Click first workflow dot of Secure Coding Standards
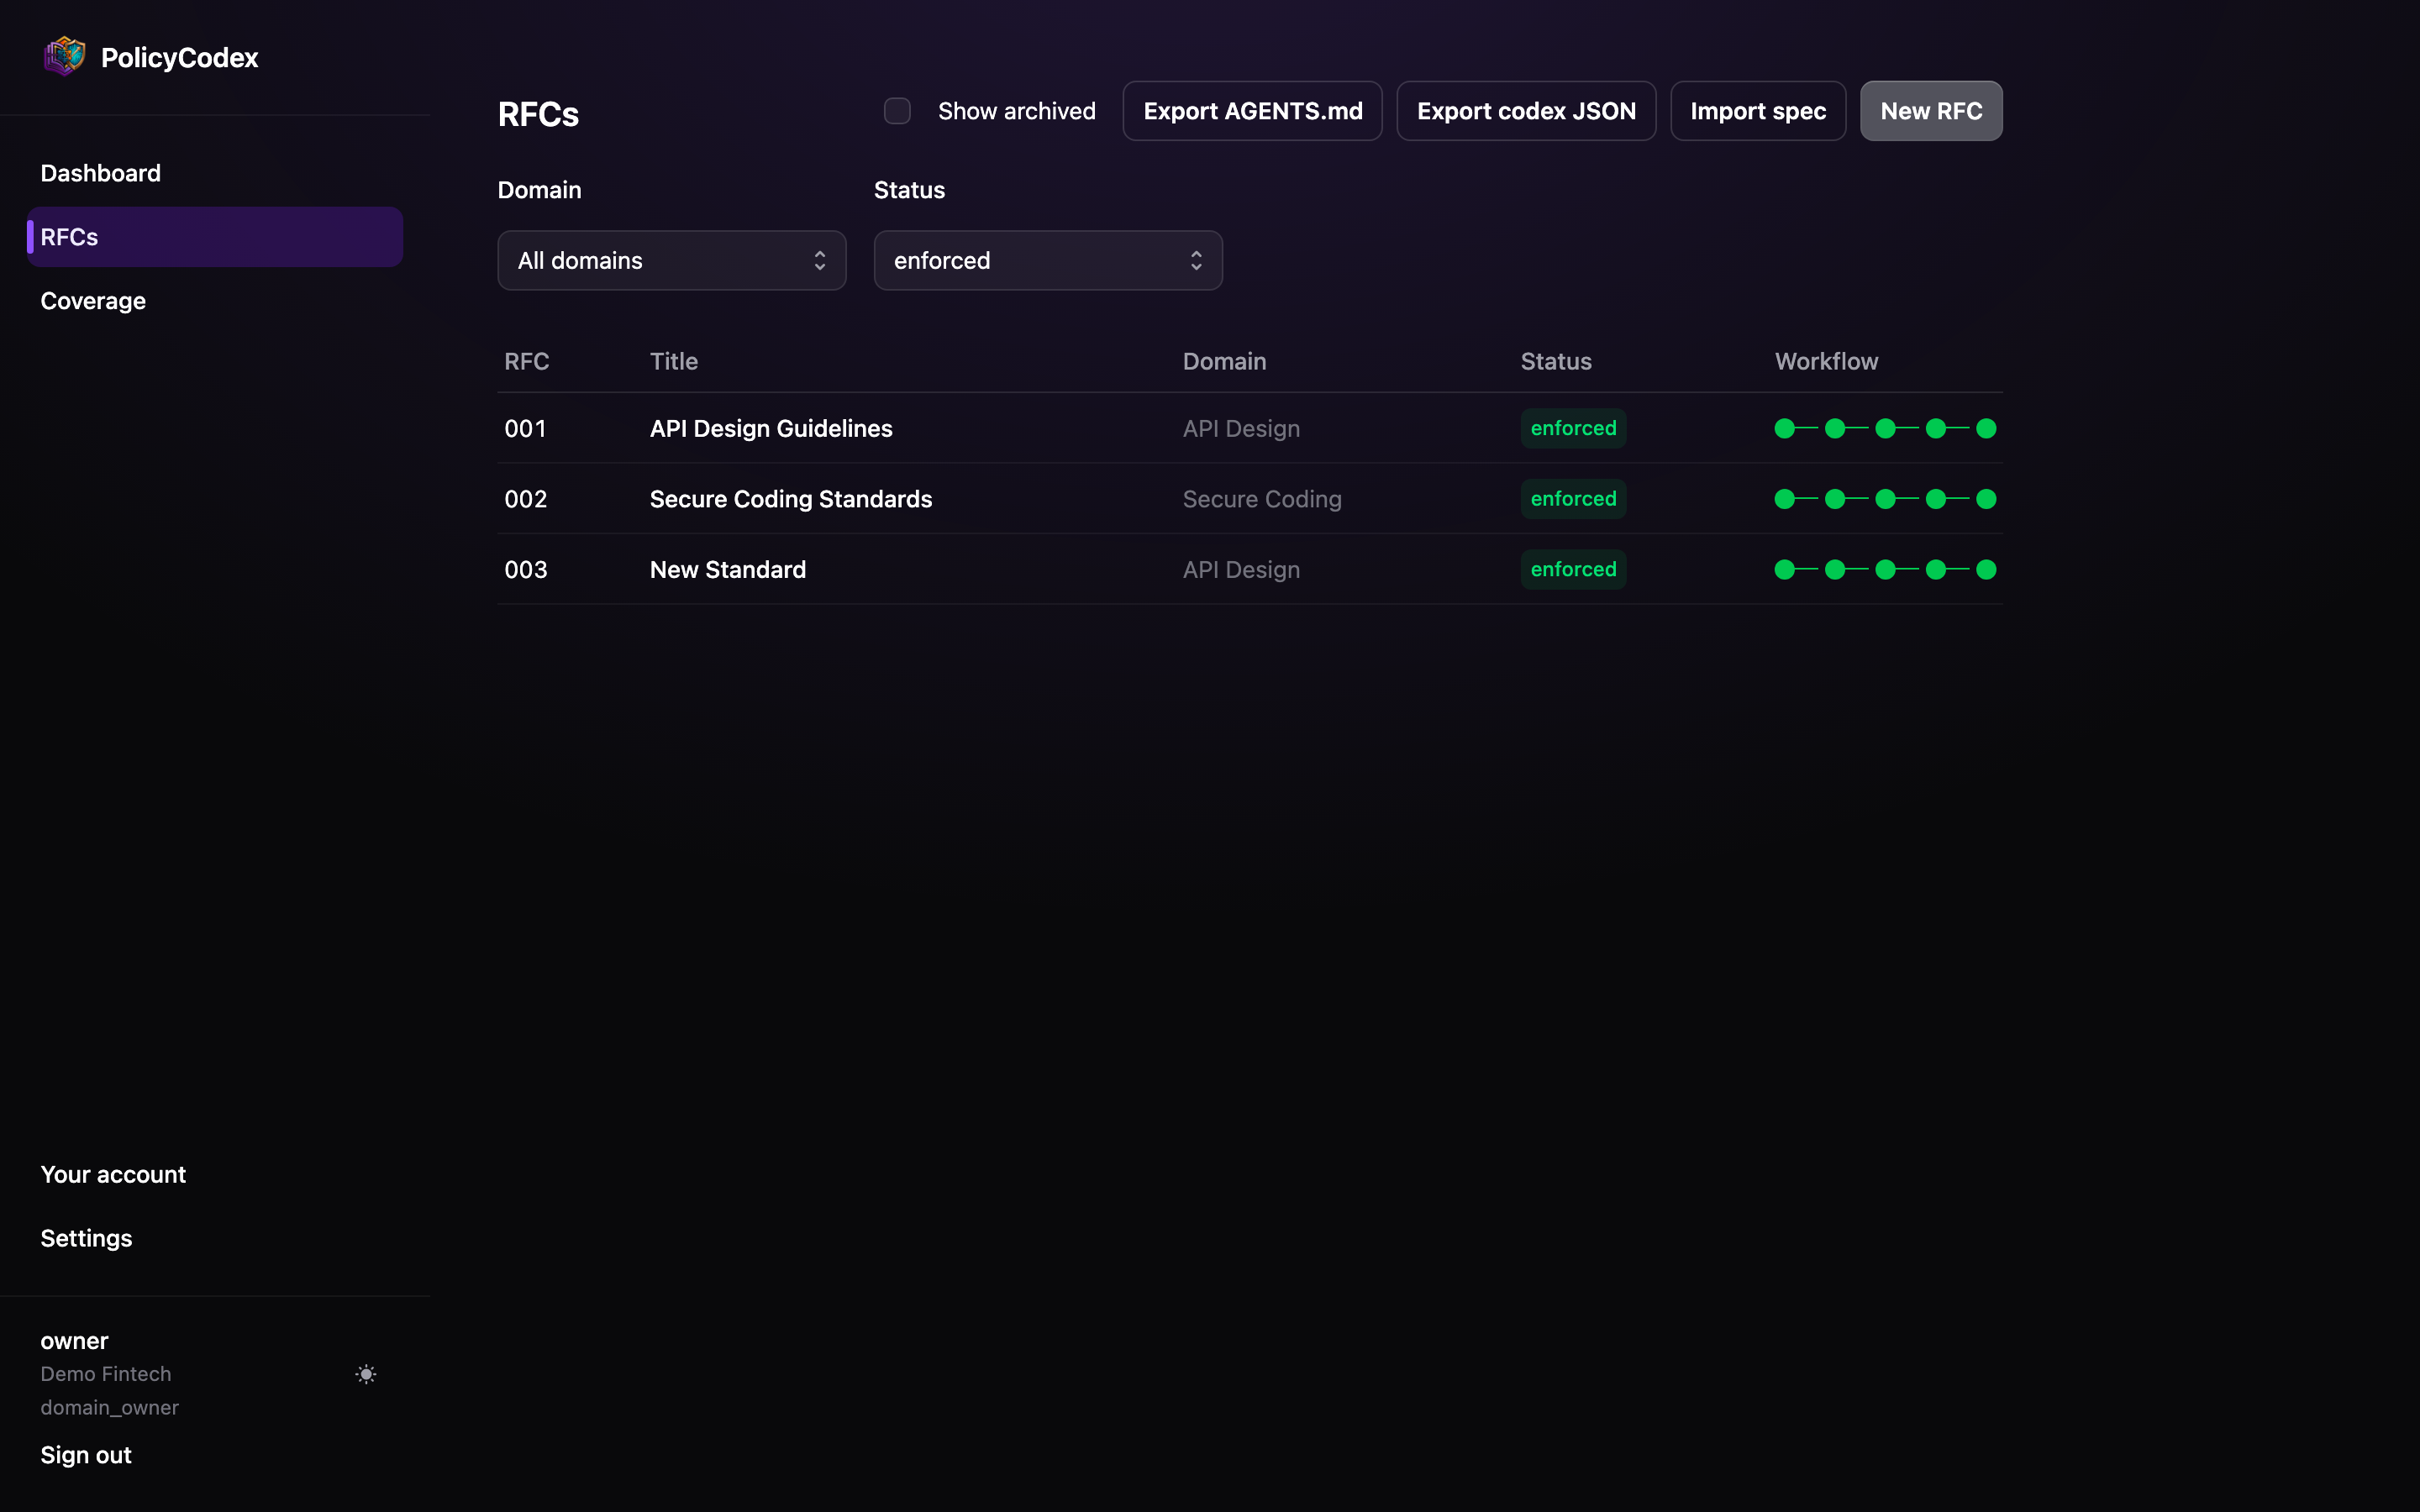 [x=1785, y=499]
